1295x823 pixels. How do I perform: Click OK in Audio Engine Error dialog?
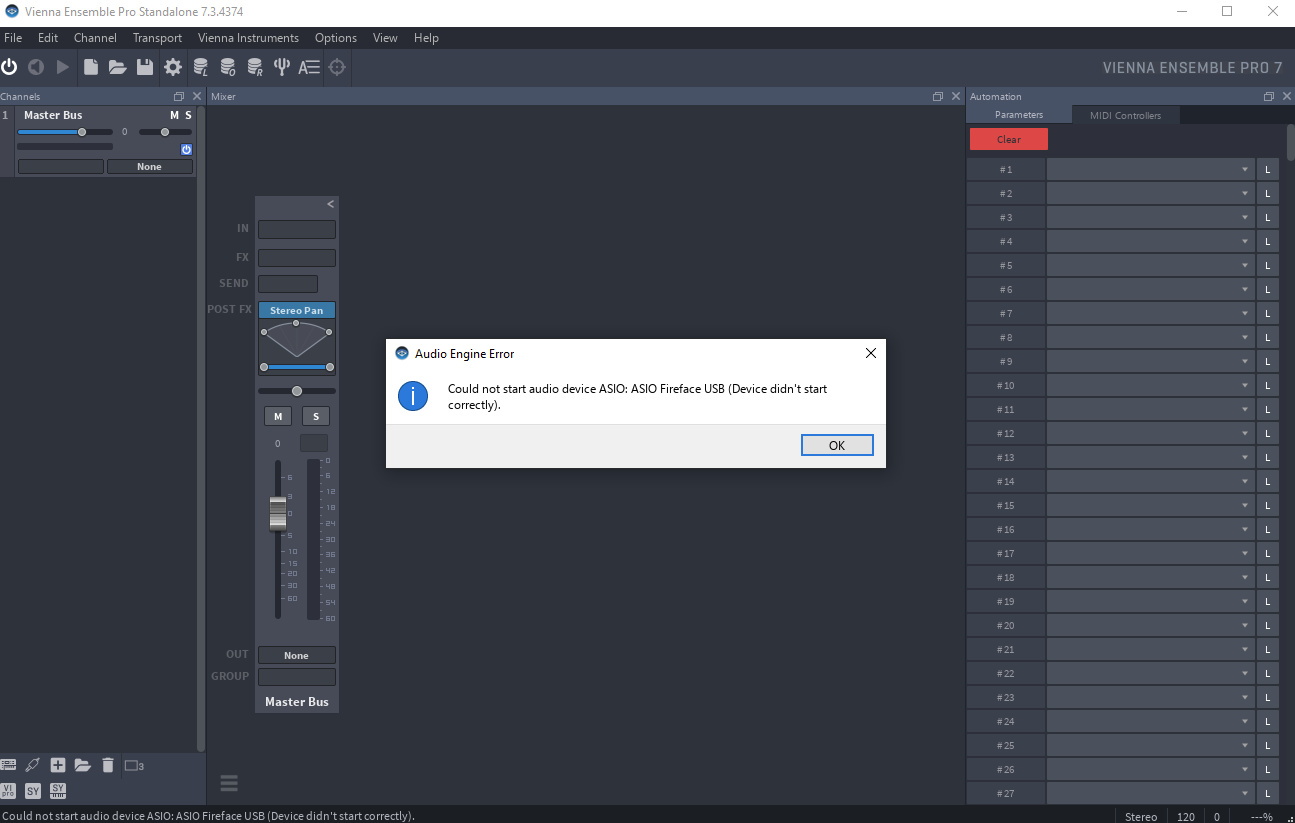(x=837, y=445)
